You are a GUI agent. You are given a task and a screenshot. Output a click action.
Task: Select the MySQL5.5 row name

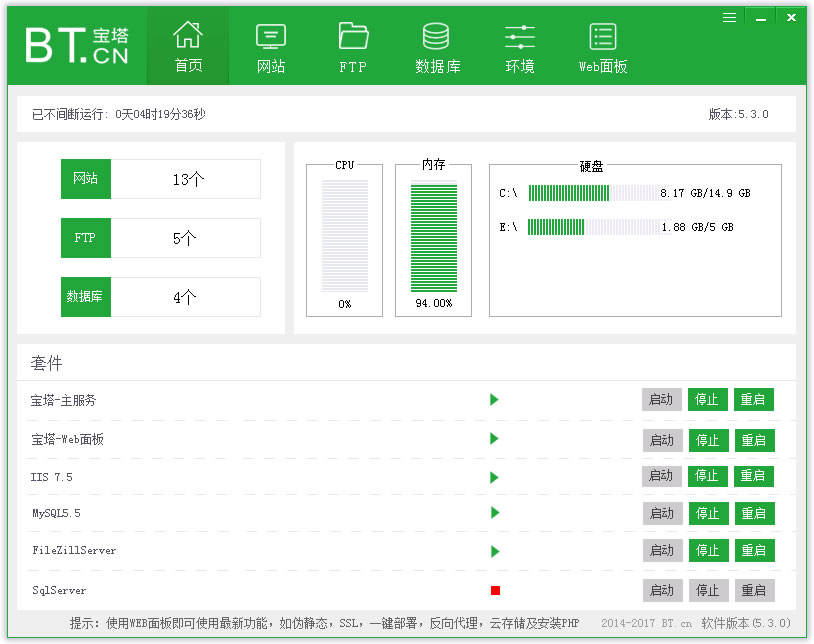tap(57, 514)
